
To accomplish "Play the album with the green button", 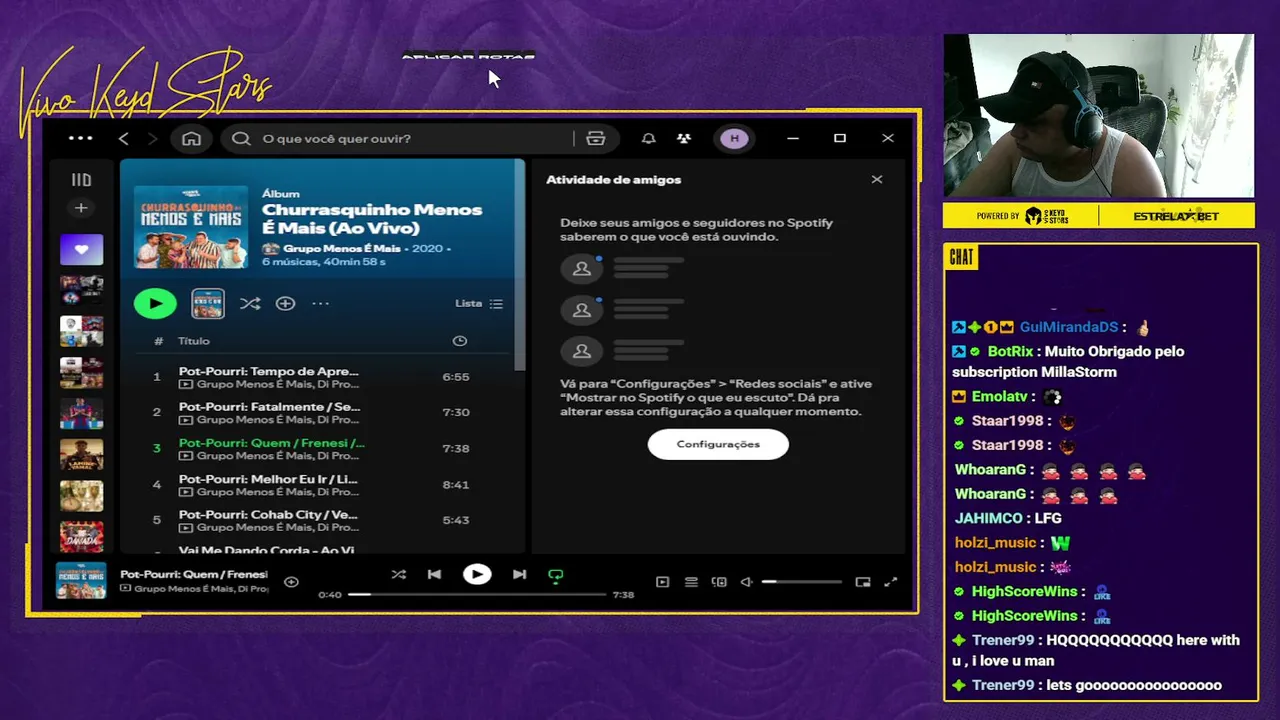I will click(155, 303).
